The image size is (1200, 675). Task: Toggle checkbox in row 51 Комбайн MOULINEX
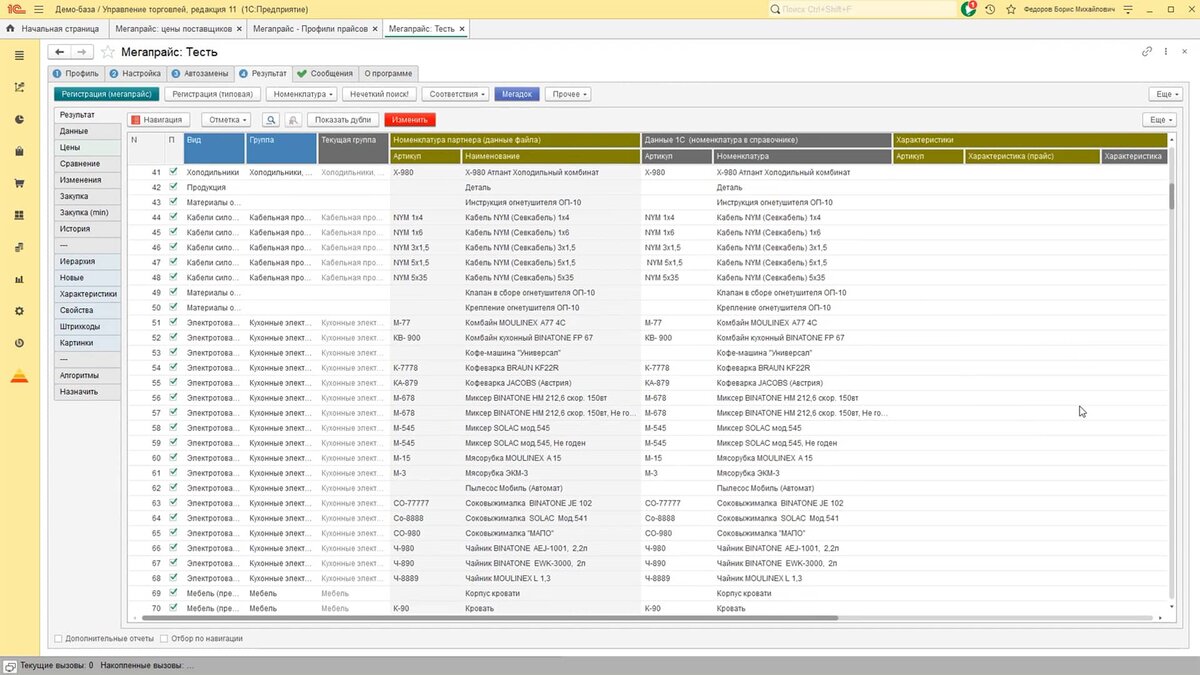[173, 322]
